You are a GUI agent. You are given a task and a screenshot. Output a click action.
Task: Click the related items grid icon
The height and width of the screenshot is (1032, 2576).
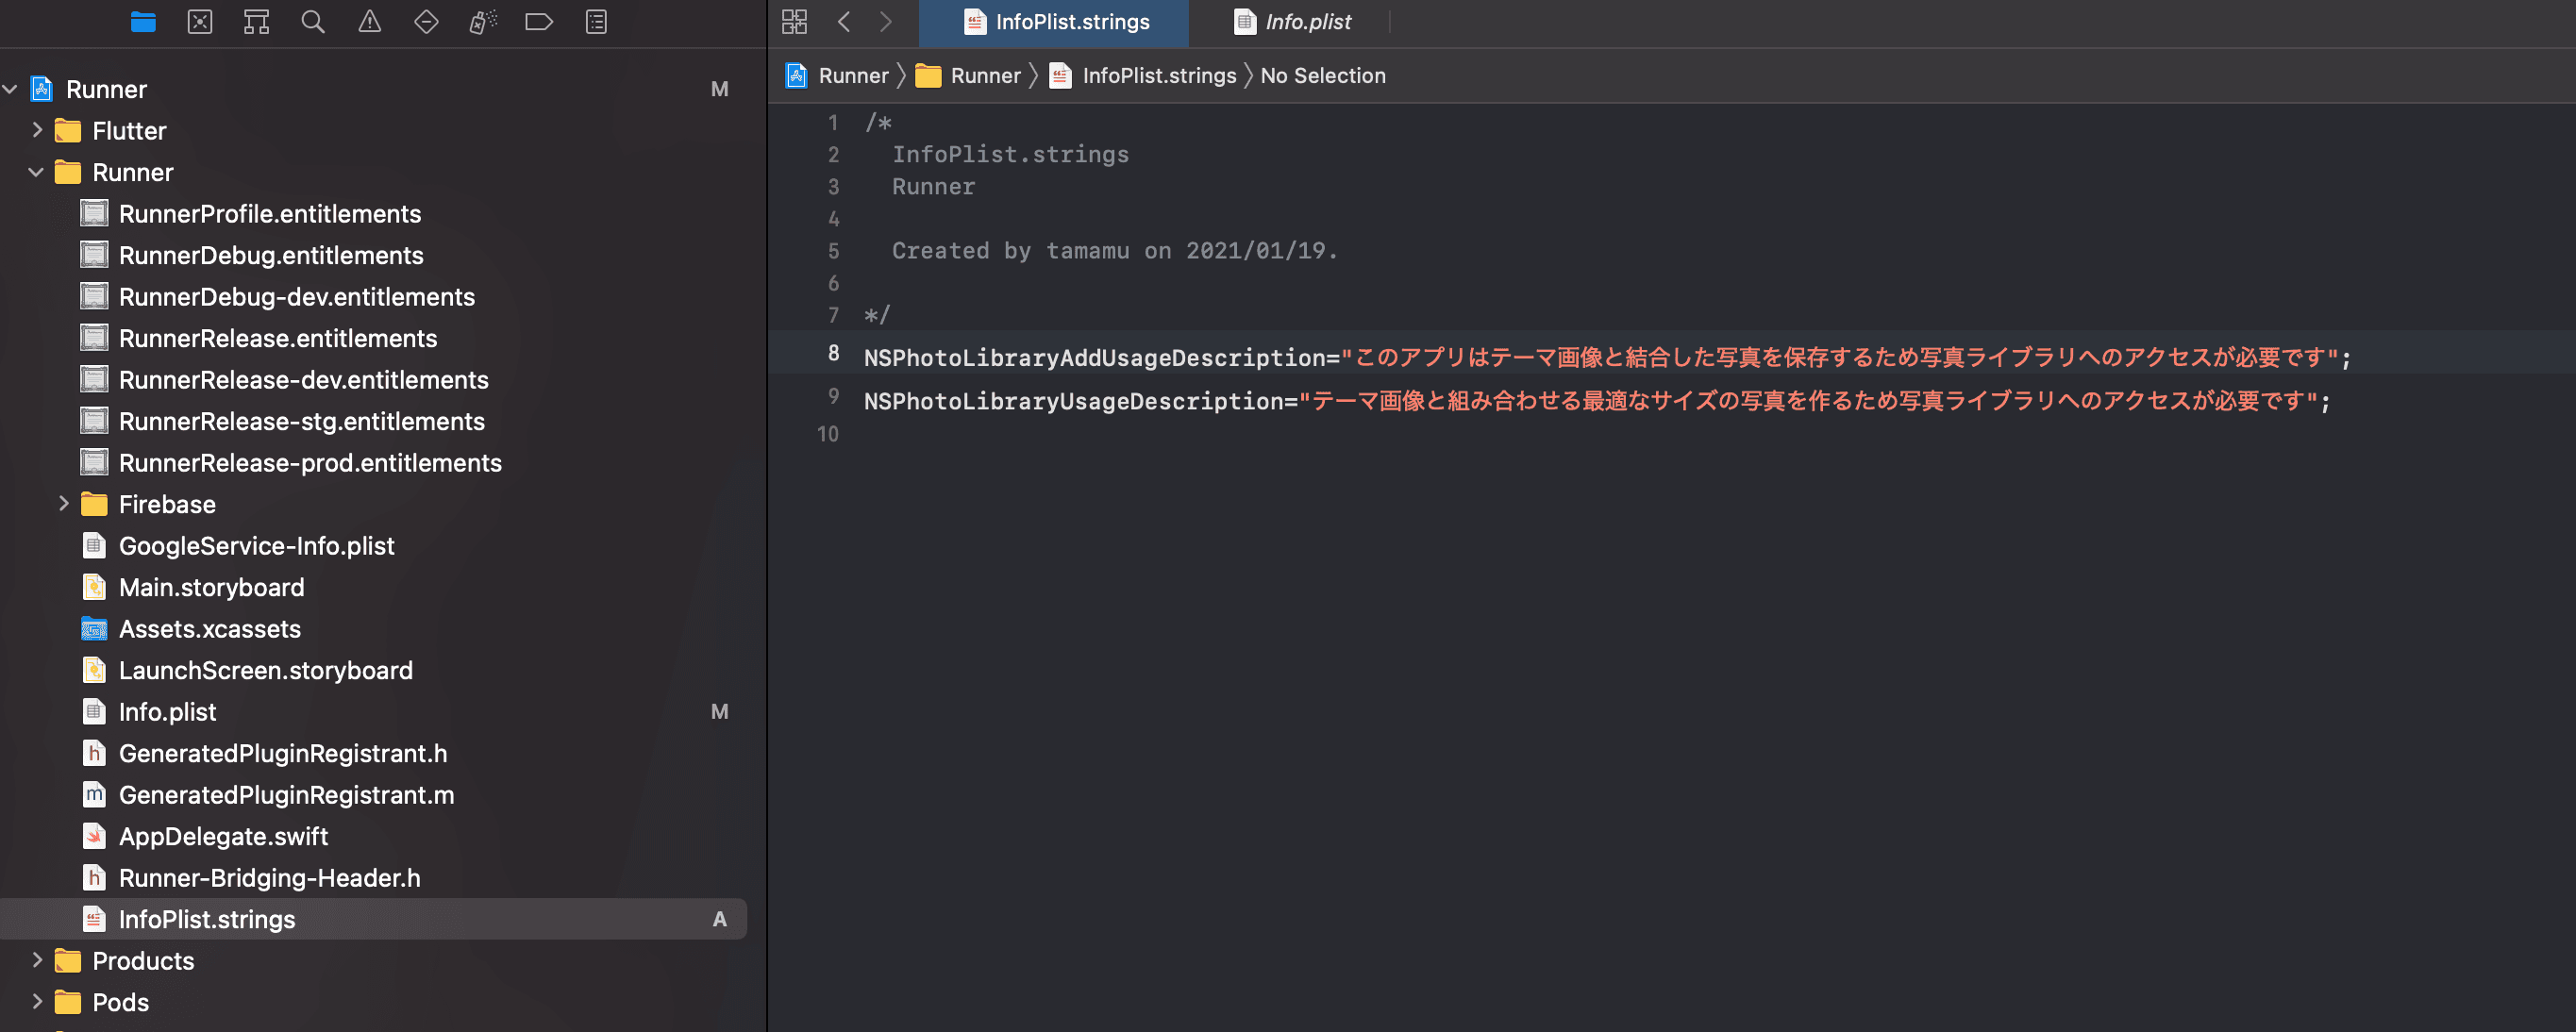[x=794, y=22]
